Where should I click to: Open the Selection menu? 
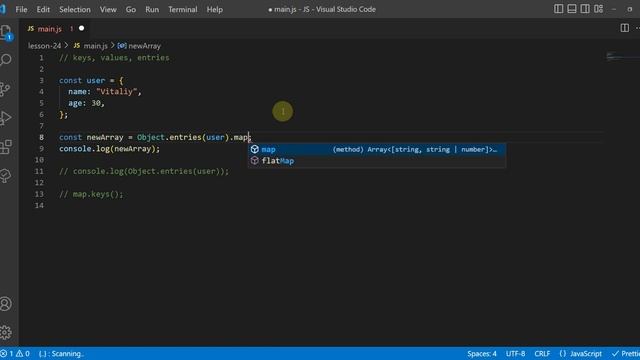(x=75, y=9)
